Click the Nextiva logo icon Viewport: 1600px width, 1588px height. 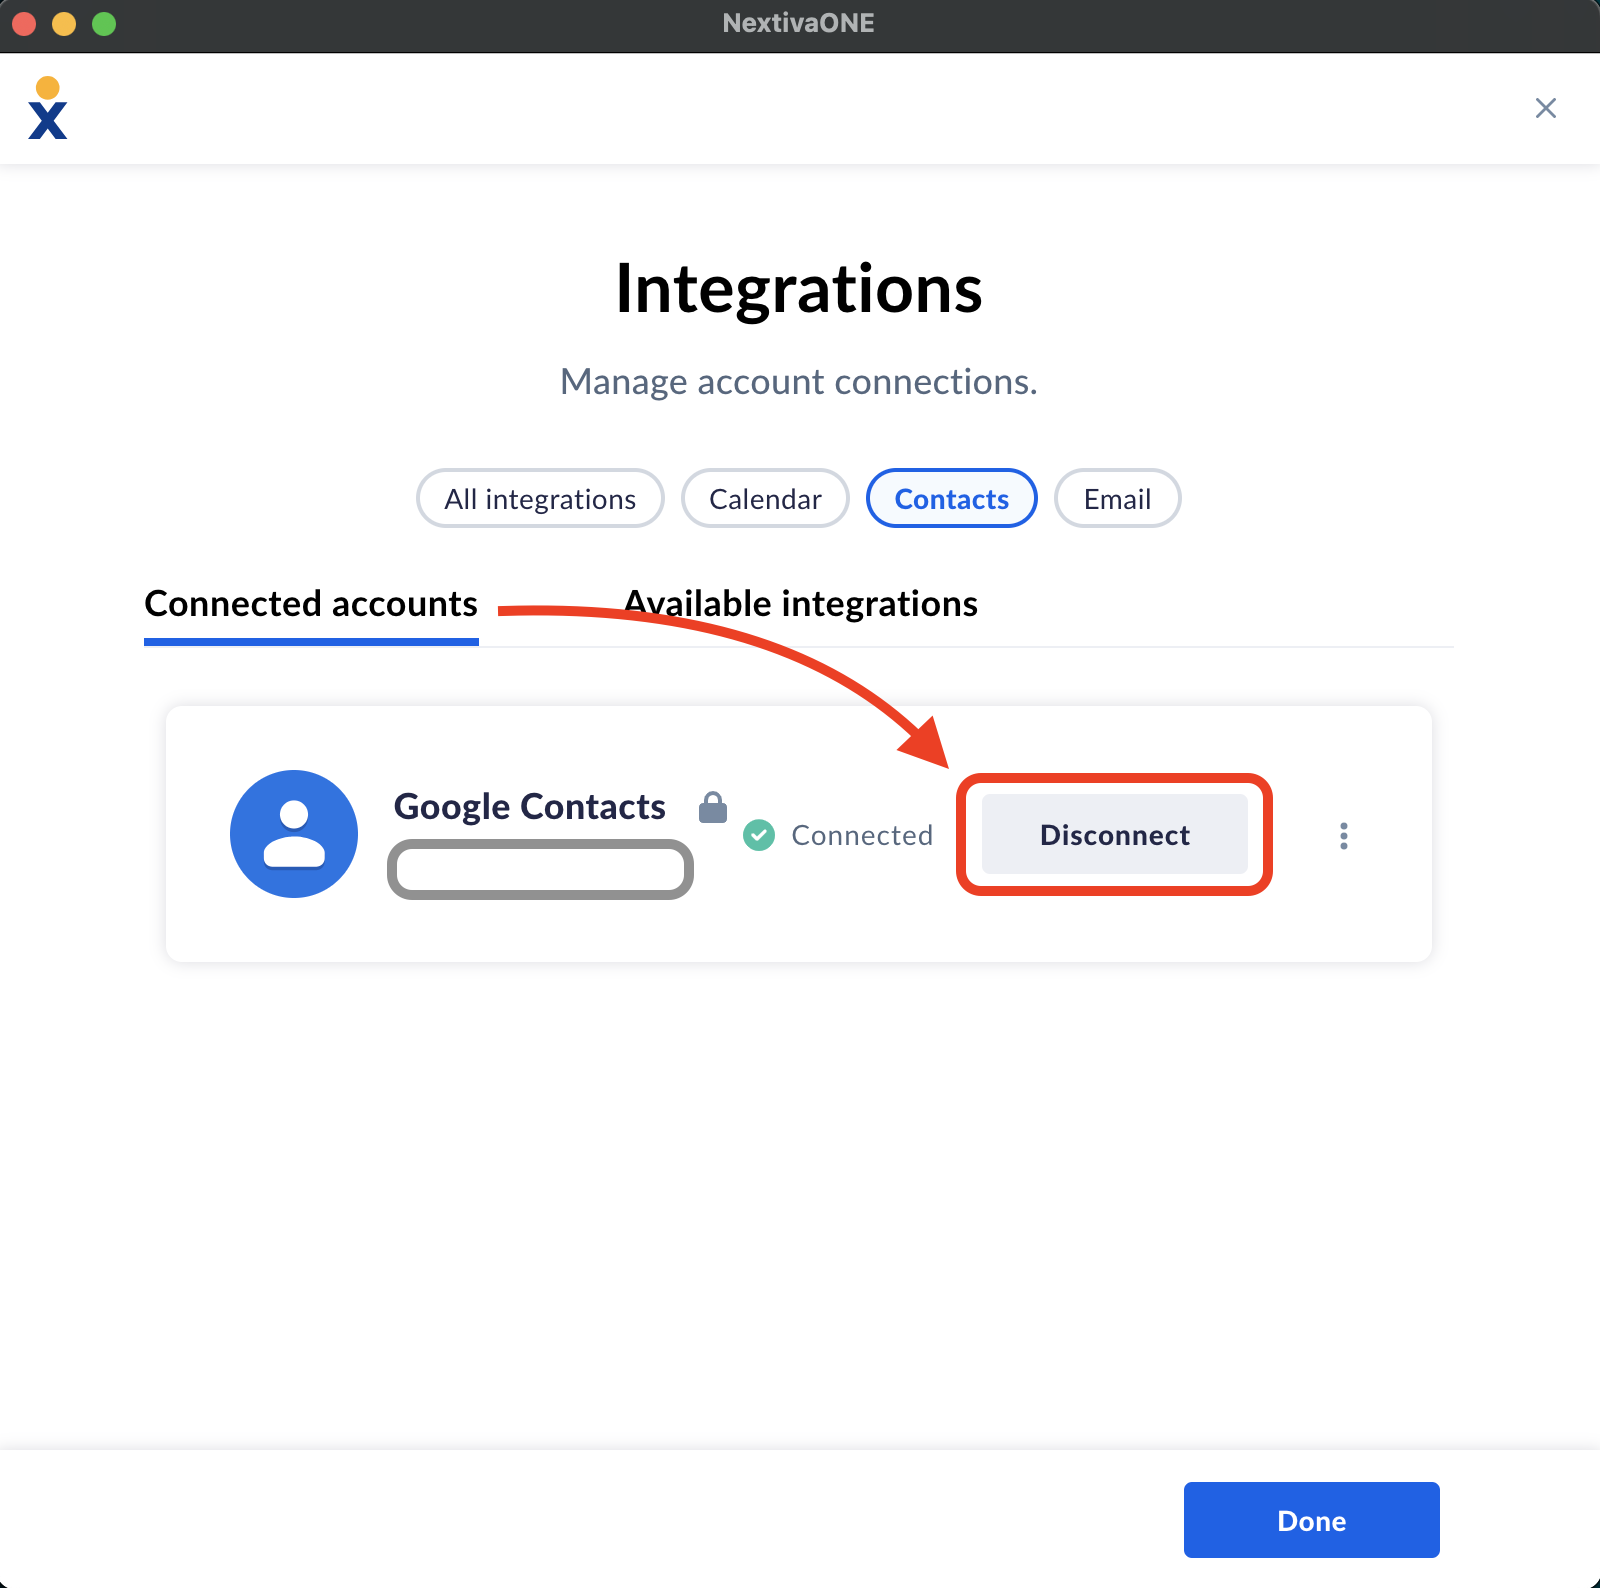coord(47,108)
